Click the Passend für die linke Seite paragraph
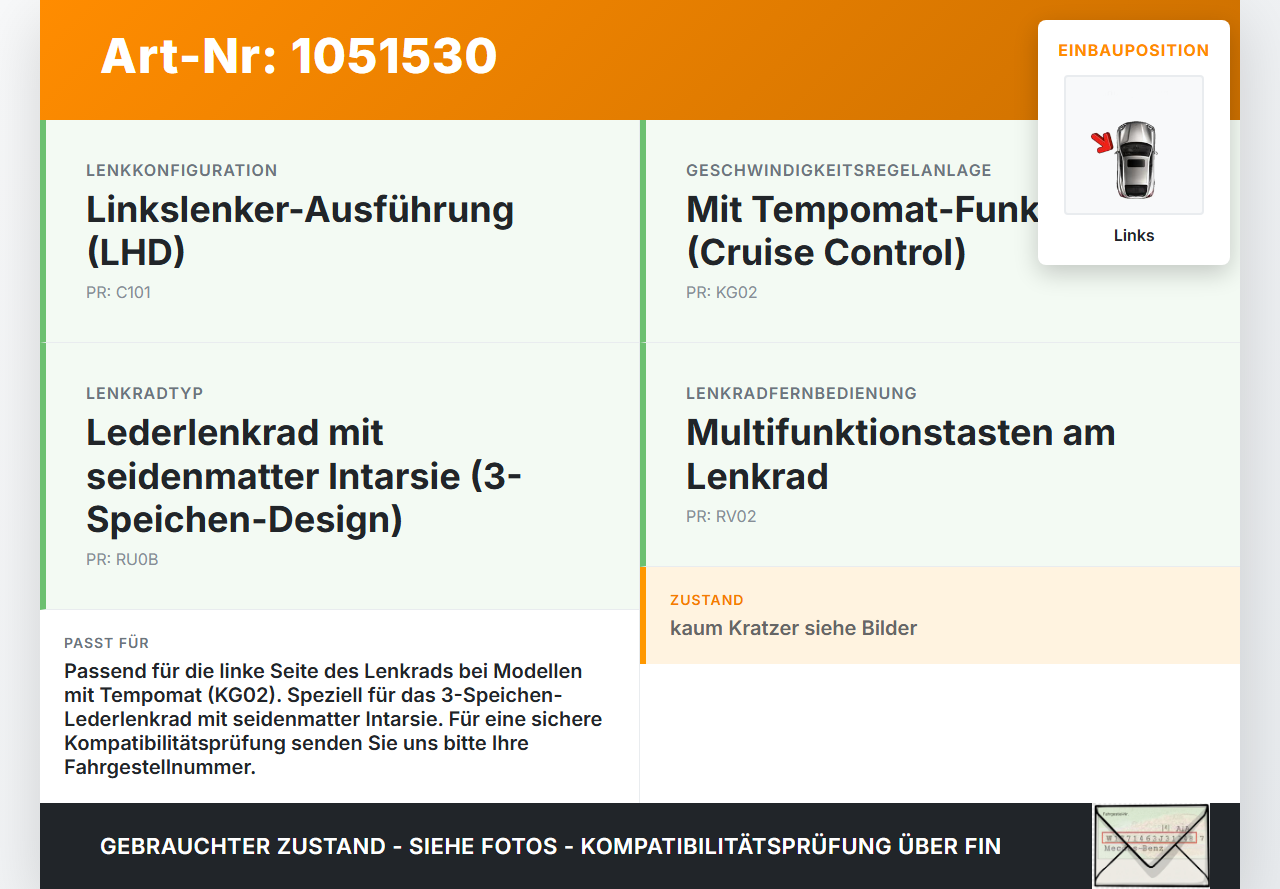Viewport: 1280px width, 889px height. point(333,719)
